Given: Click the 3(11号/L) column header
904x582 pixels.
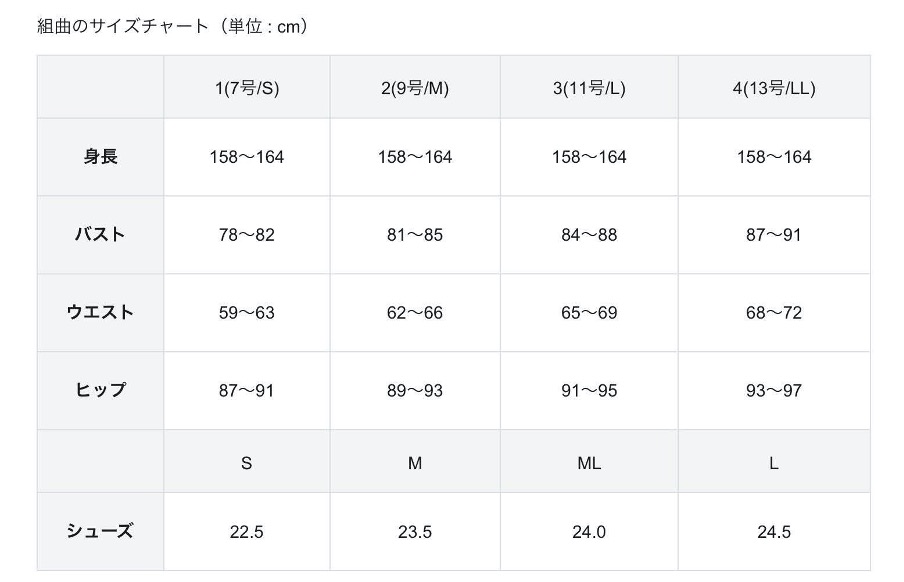Looking at the screenshot, I should (x=589, y=88).
